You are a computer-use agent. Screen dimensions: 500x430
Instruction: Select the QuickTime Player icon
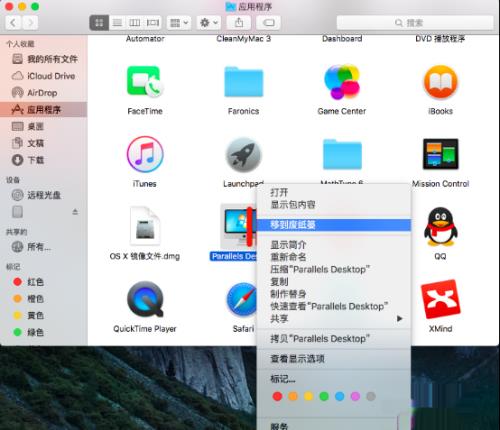point(145,299)
